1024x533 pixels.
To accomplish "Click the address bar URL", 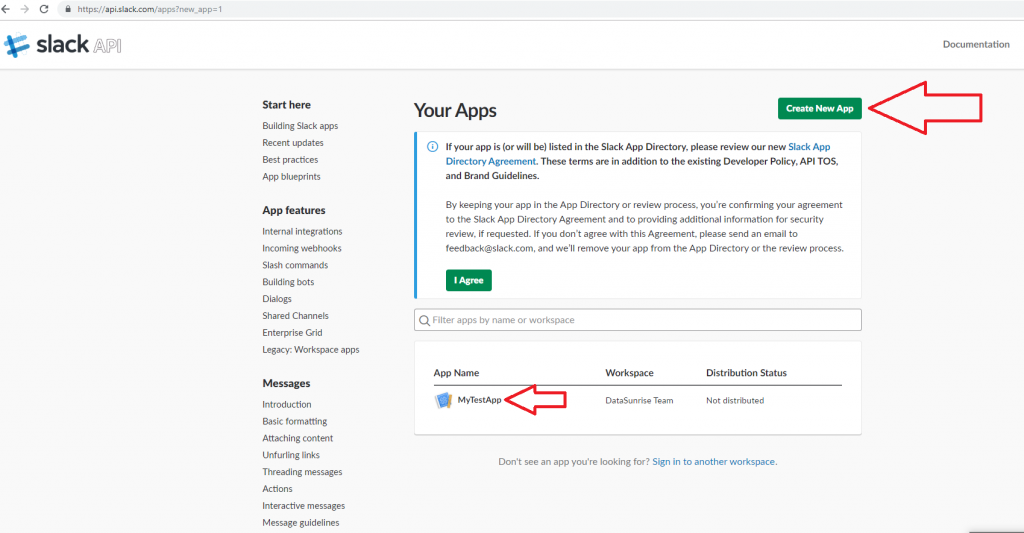I will [x=150, y=9].
